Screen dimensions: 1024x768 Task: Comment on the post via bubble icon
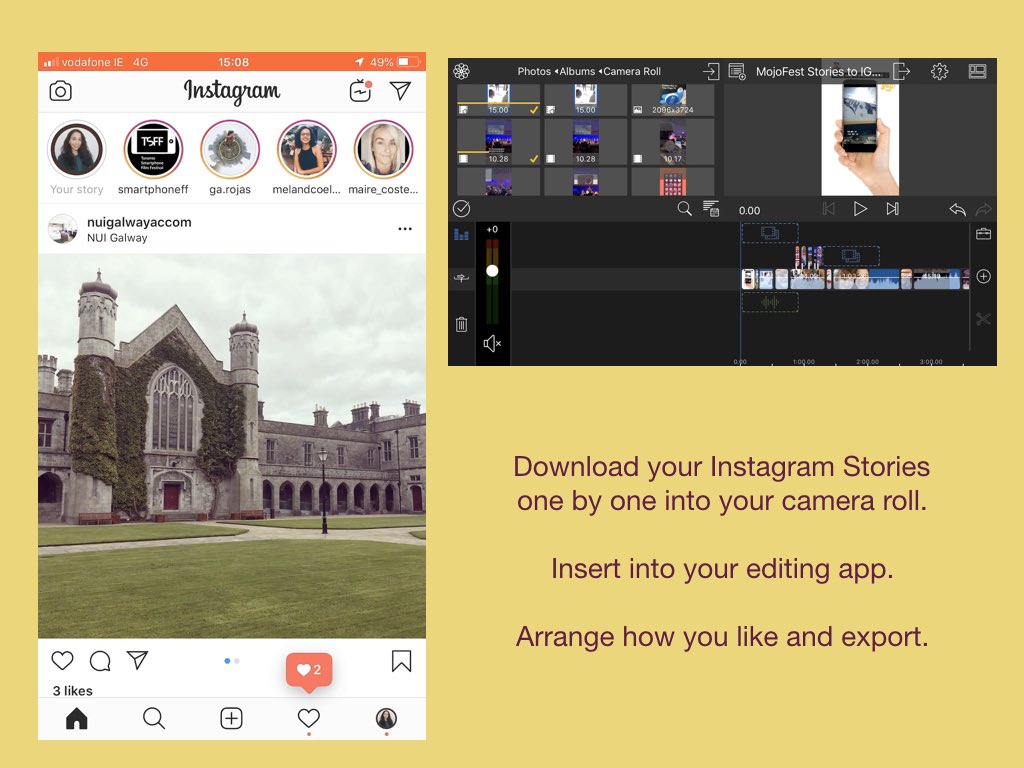[100, 661]
